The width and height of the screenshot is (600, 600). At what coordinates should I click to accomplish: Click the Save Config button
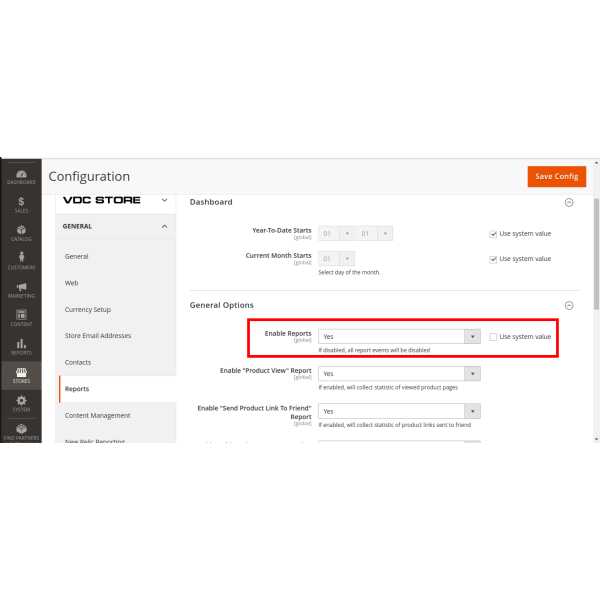click(x=556, y=176)
